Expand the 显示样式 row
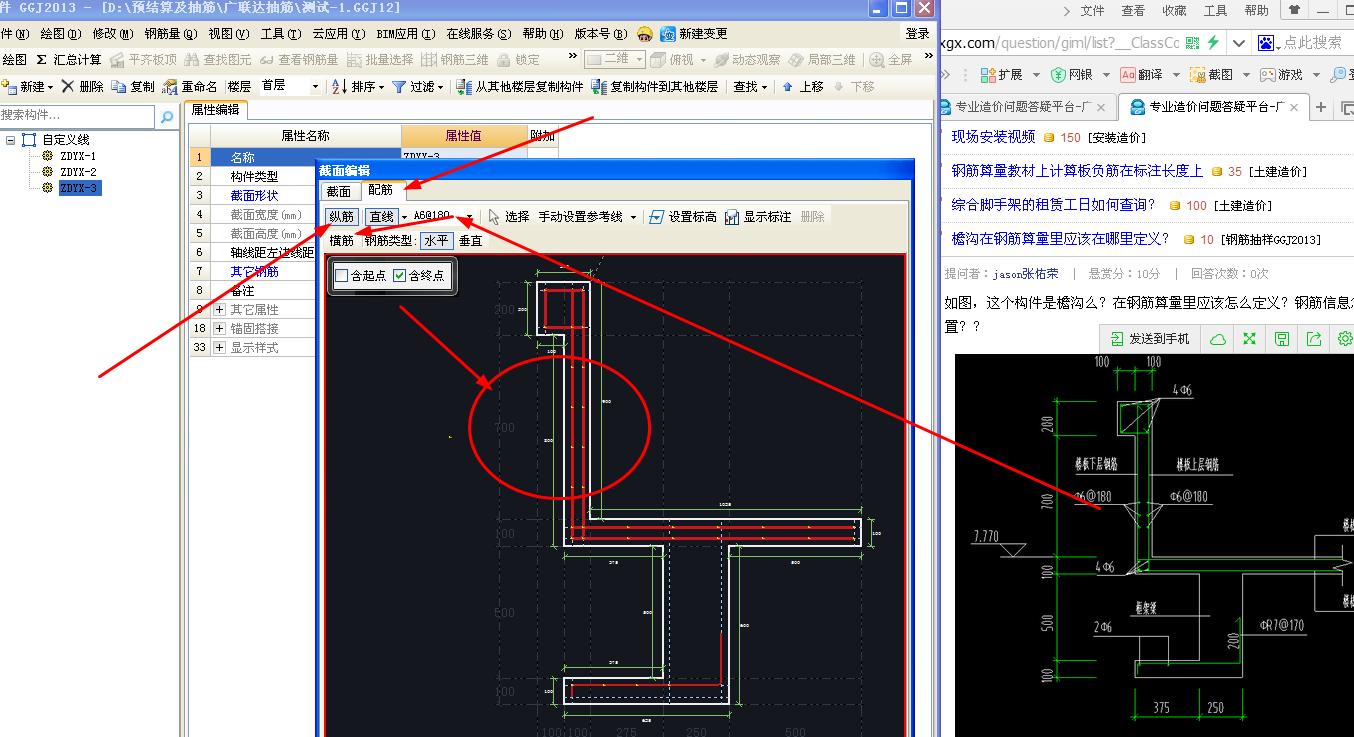This screenshot has height=737, width=1354. click(x=219, y=348)
